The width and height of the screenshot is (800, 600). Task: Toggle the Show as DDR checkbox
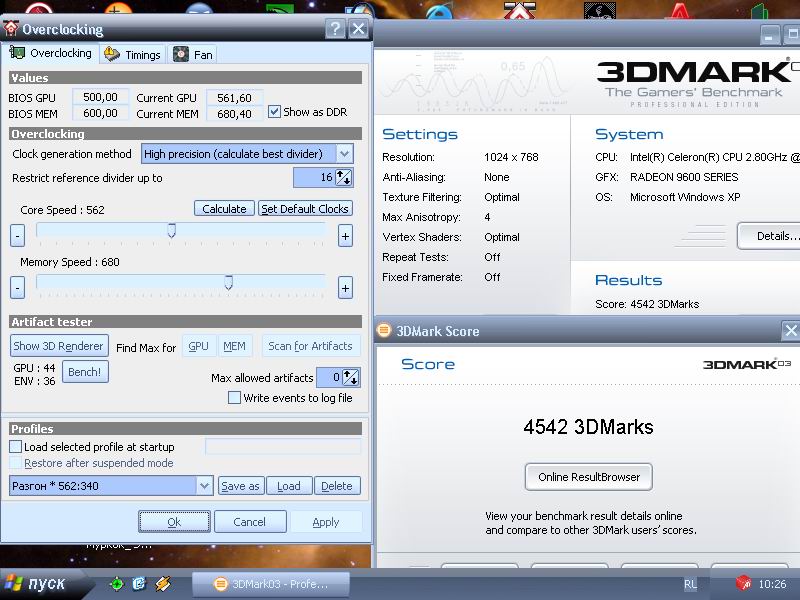pos(274,112)
